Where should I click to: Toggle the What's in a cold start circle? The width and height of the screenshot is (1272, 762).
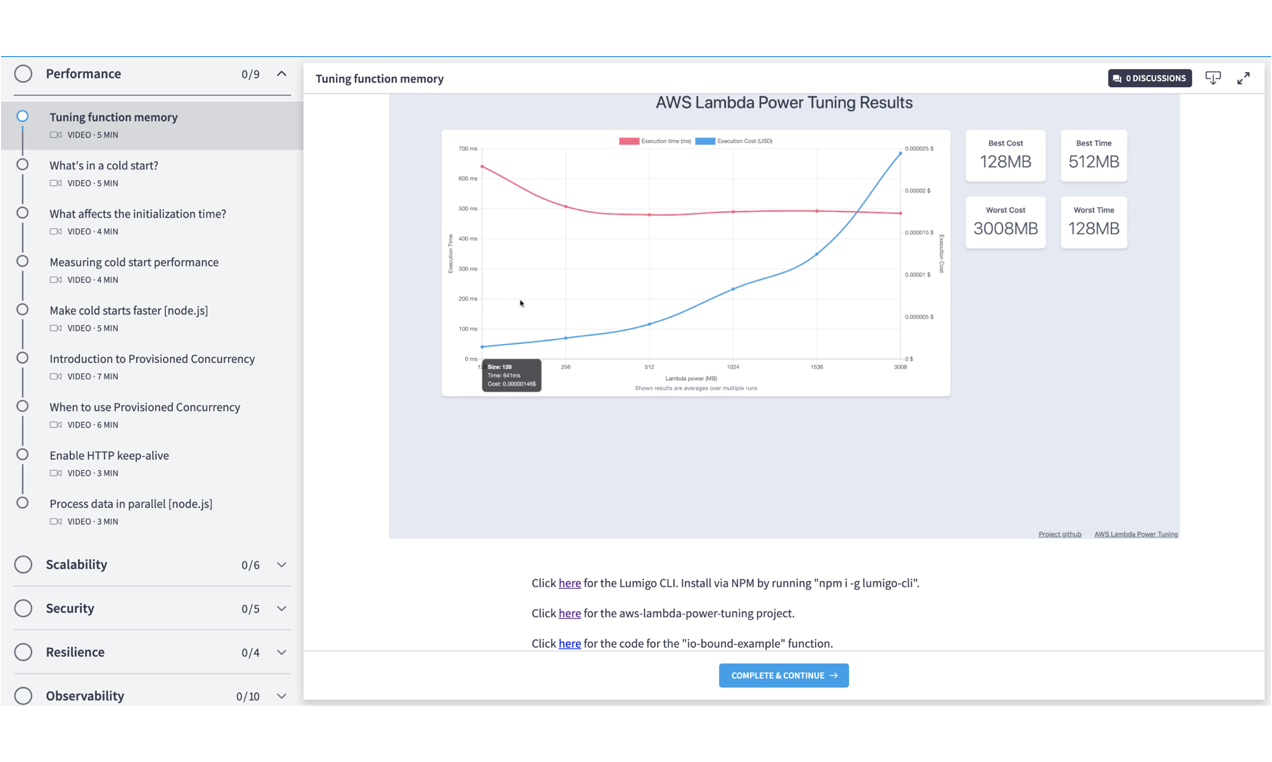tap(22, 165)
